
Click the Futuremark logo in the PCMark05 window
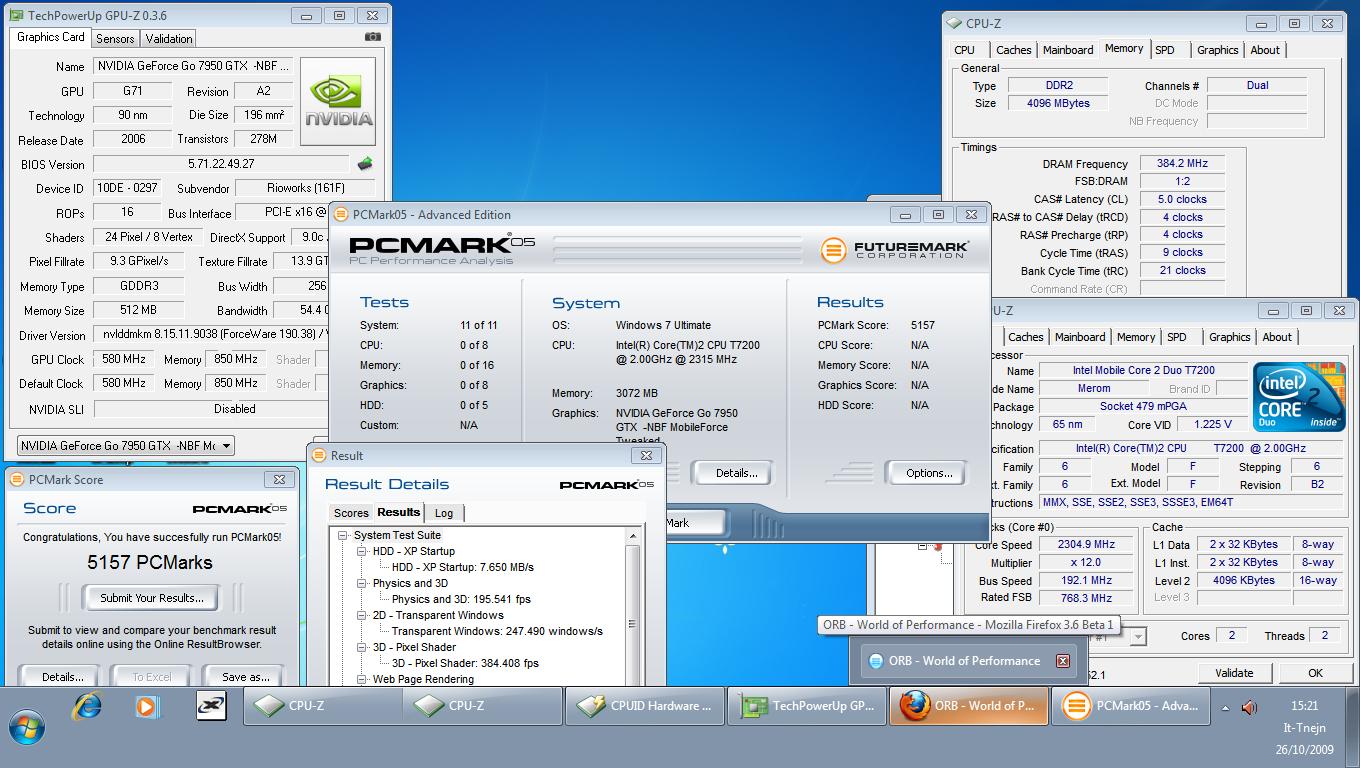(894, 249)
